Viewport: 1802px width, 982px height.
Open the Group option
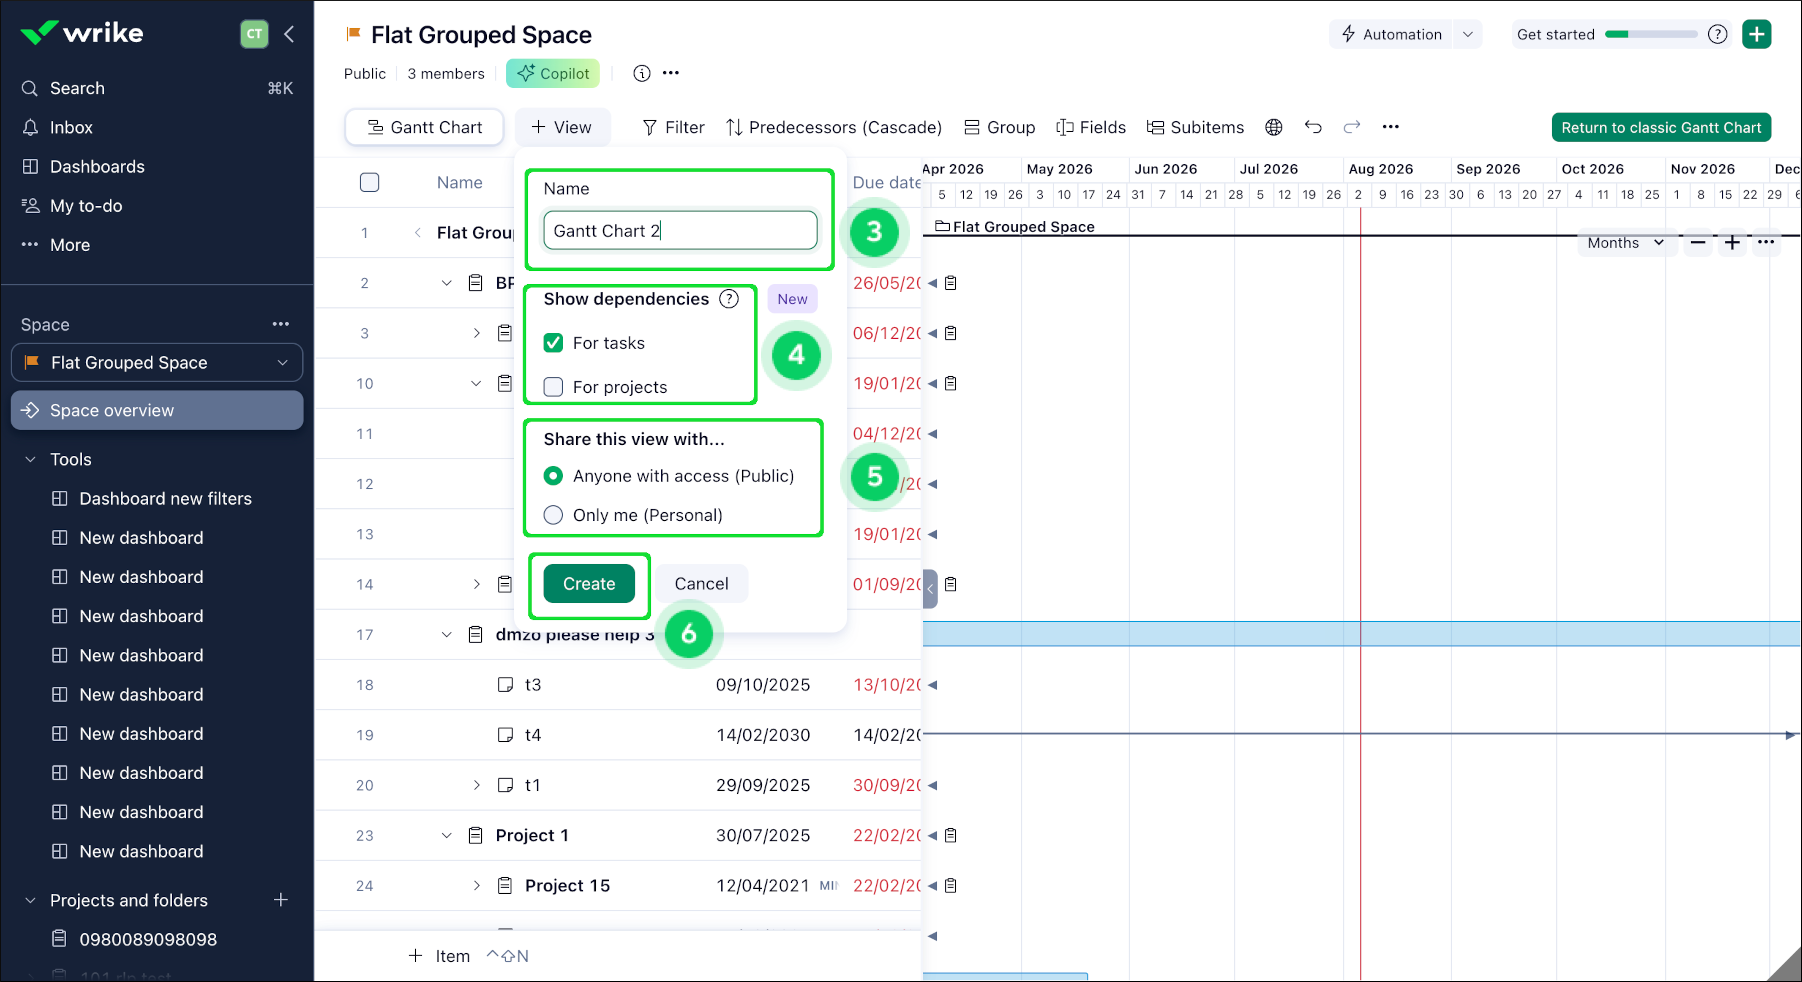[x=999, y=127]
